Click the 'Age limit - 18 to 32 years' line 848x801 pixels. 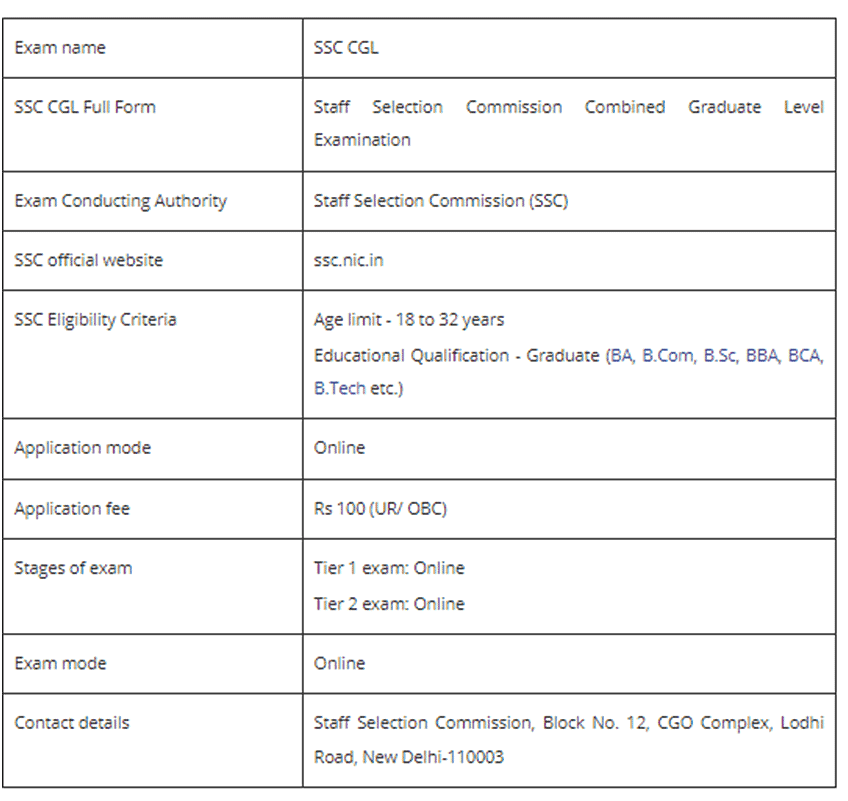(409, 320)
